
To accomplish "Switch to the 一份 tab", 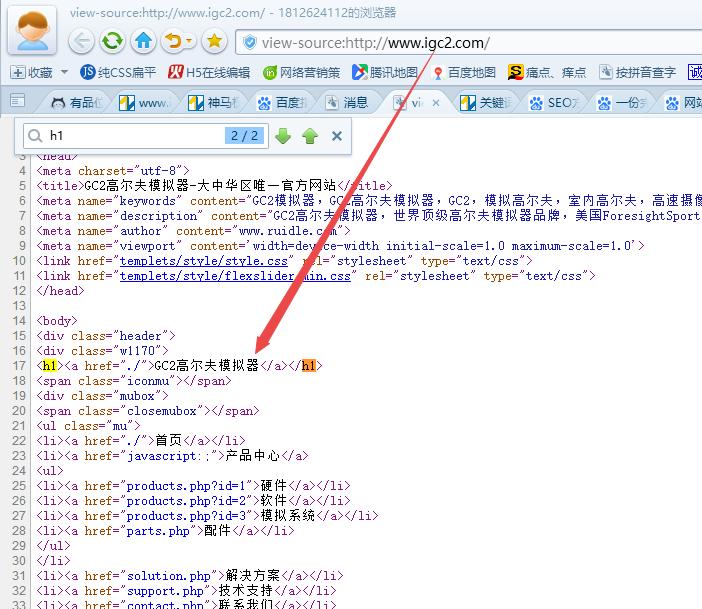I will point(623,103).
